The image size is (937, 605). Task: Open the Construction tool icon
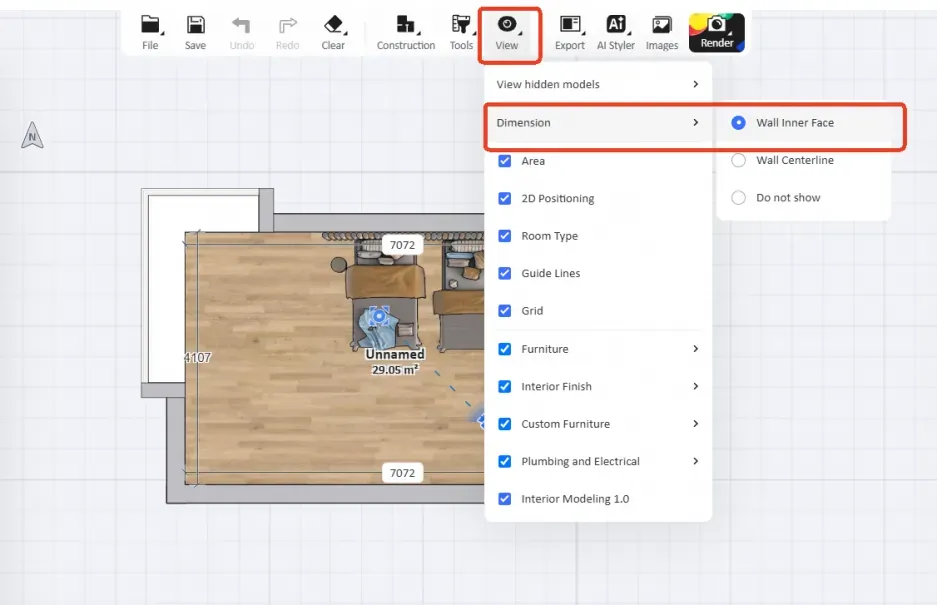[405, 26]
